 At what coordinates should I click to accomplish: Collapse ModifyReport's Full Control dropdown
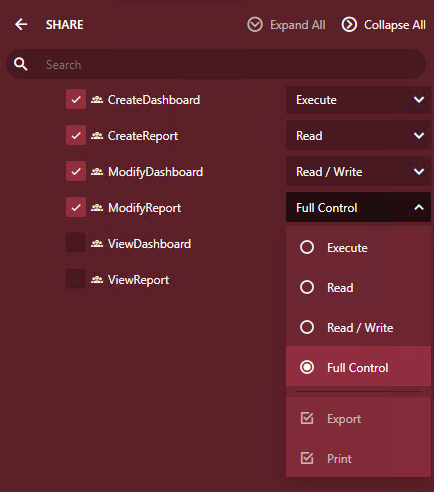(358, 208)
